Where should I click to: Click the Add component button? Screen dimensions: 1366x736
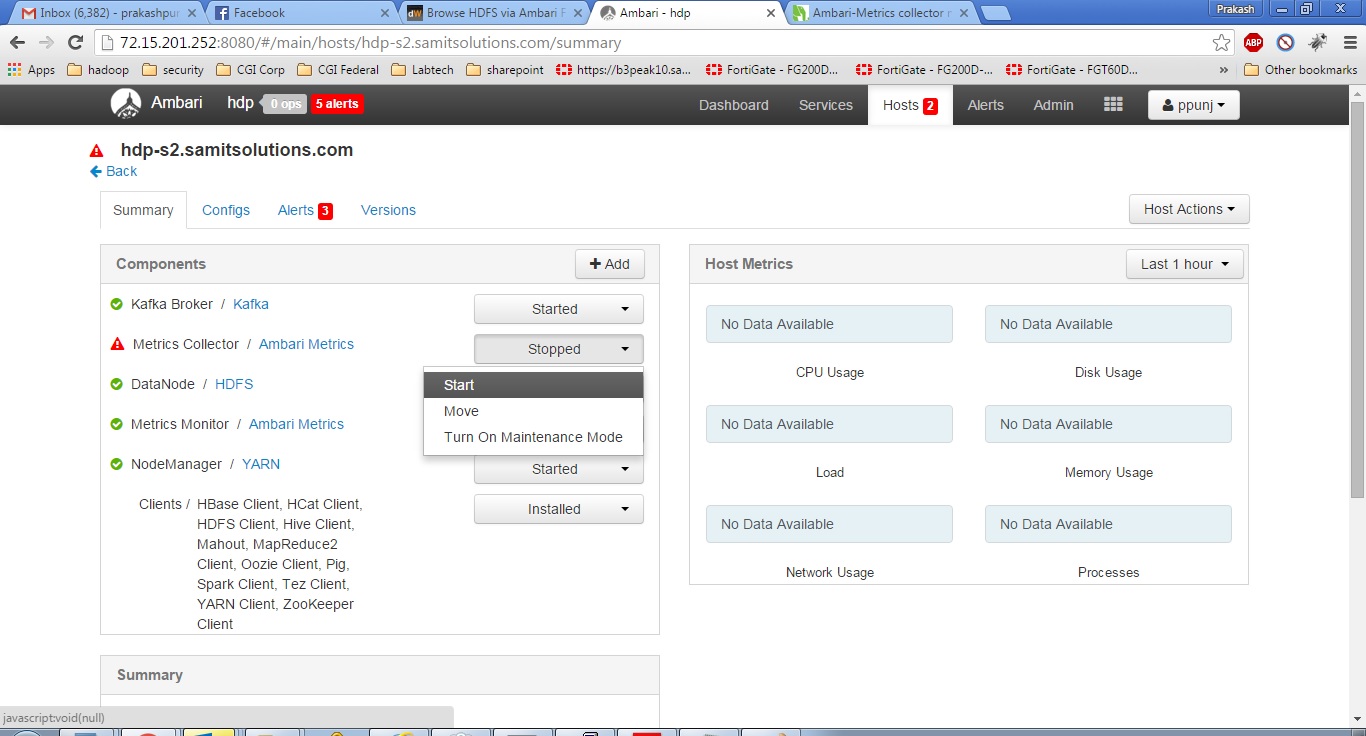[x=610, y=264]
